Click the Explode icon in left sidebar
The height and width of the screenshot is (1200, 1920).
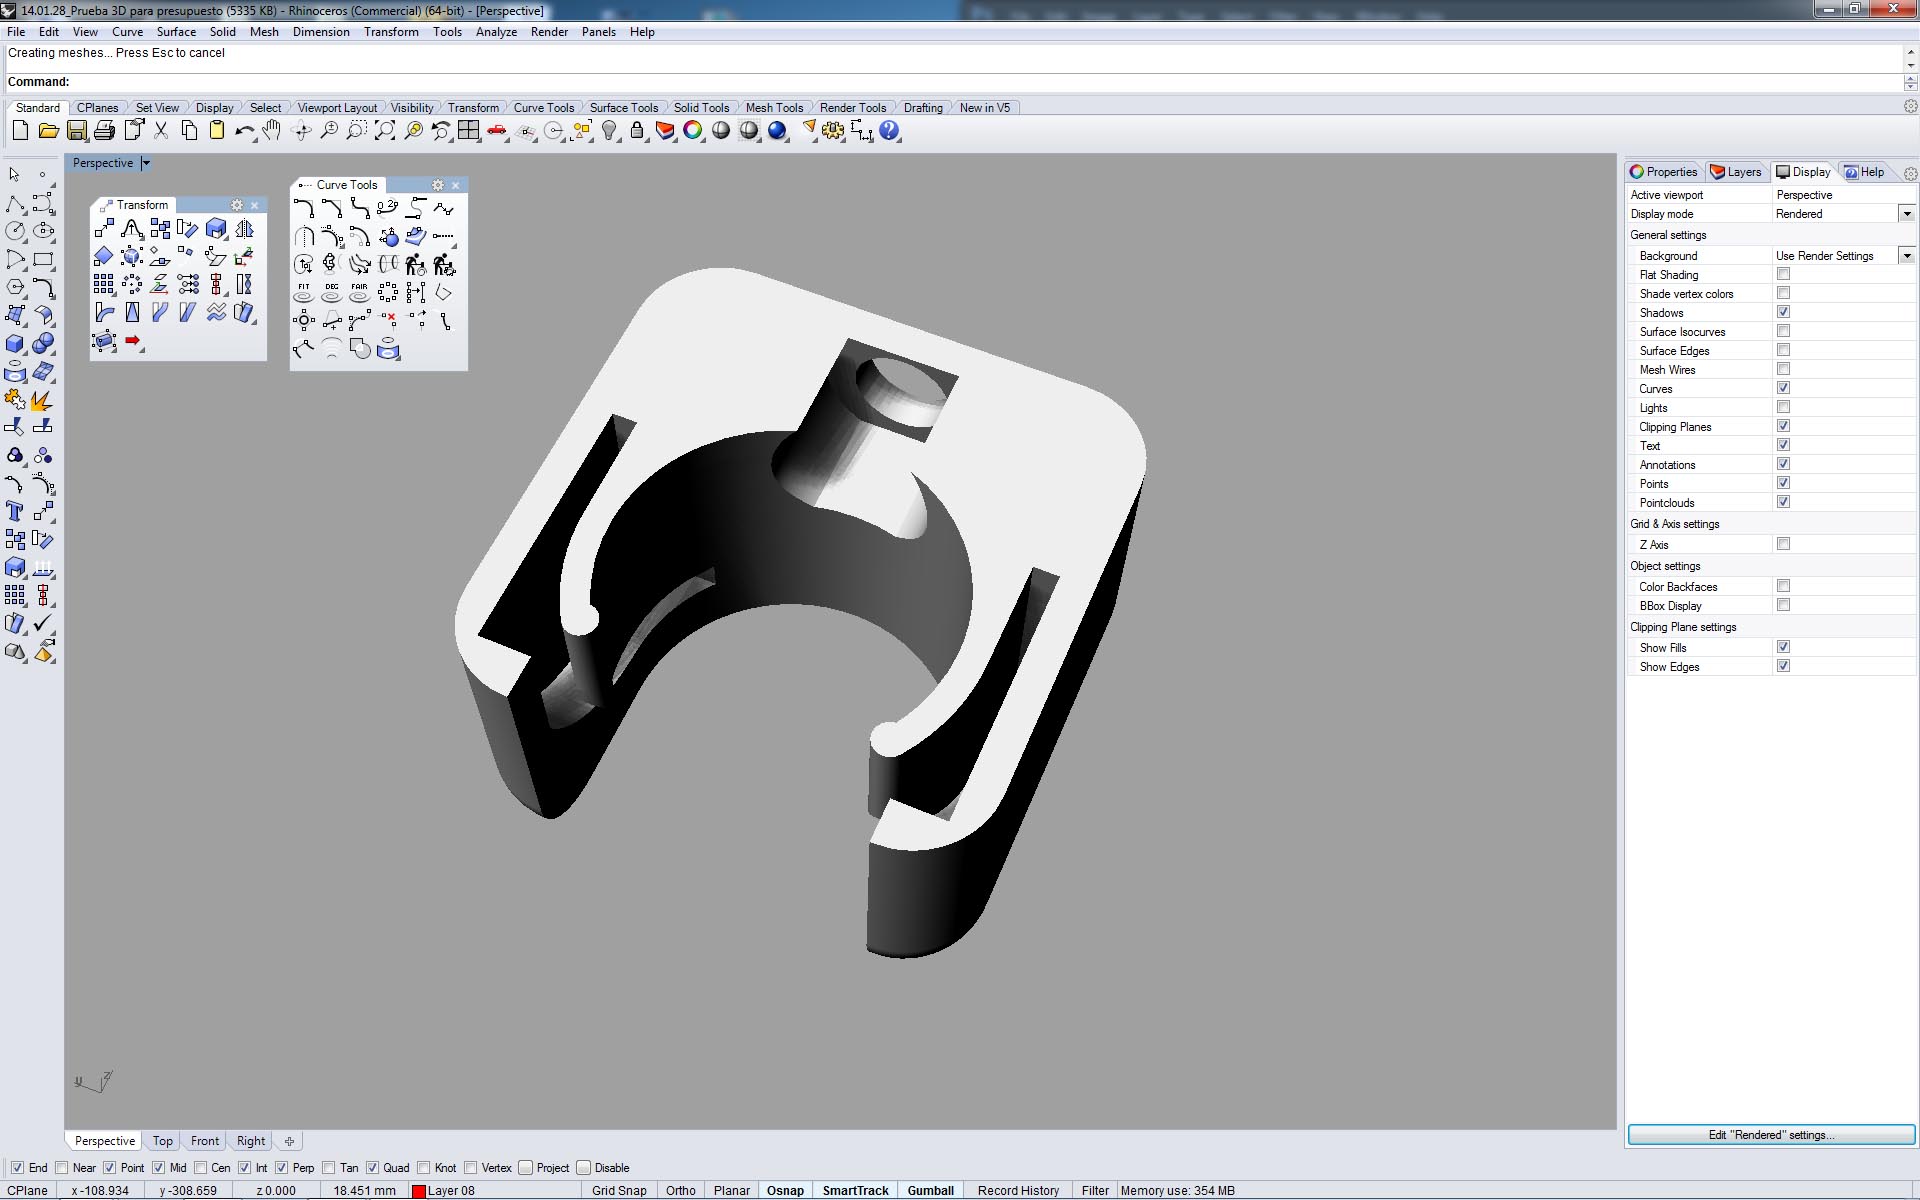(x=43, y=399)
